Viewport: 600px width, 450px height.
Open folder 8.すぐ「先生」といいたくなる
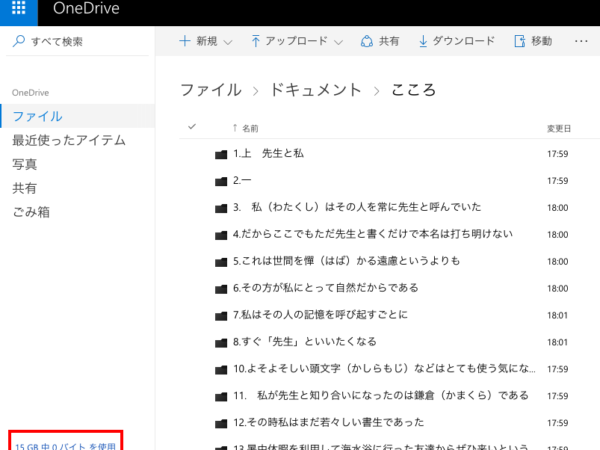(305, 342)
